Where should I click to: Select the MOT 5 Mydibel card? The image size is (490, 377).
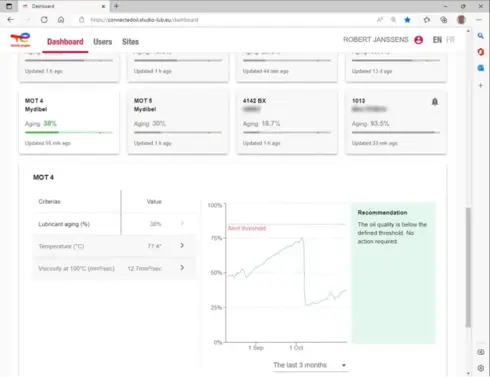tap(178, 122)
